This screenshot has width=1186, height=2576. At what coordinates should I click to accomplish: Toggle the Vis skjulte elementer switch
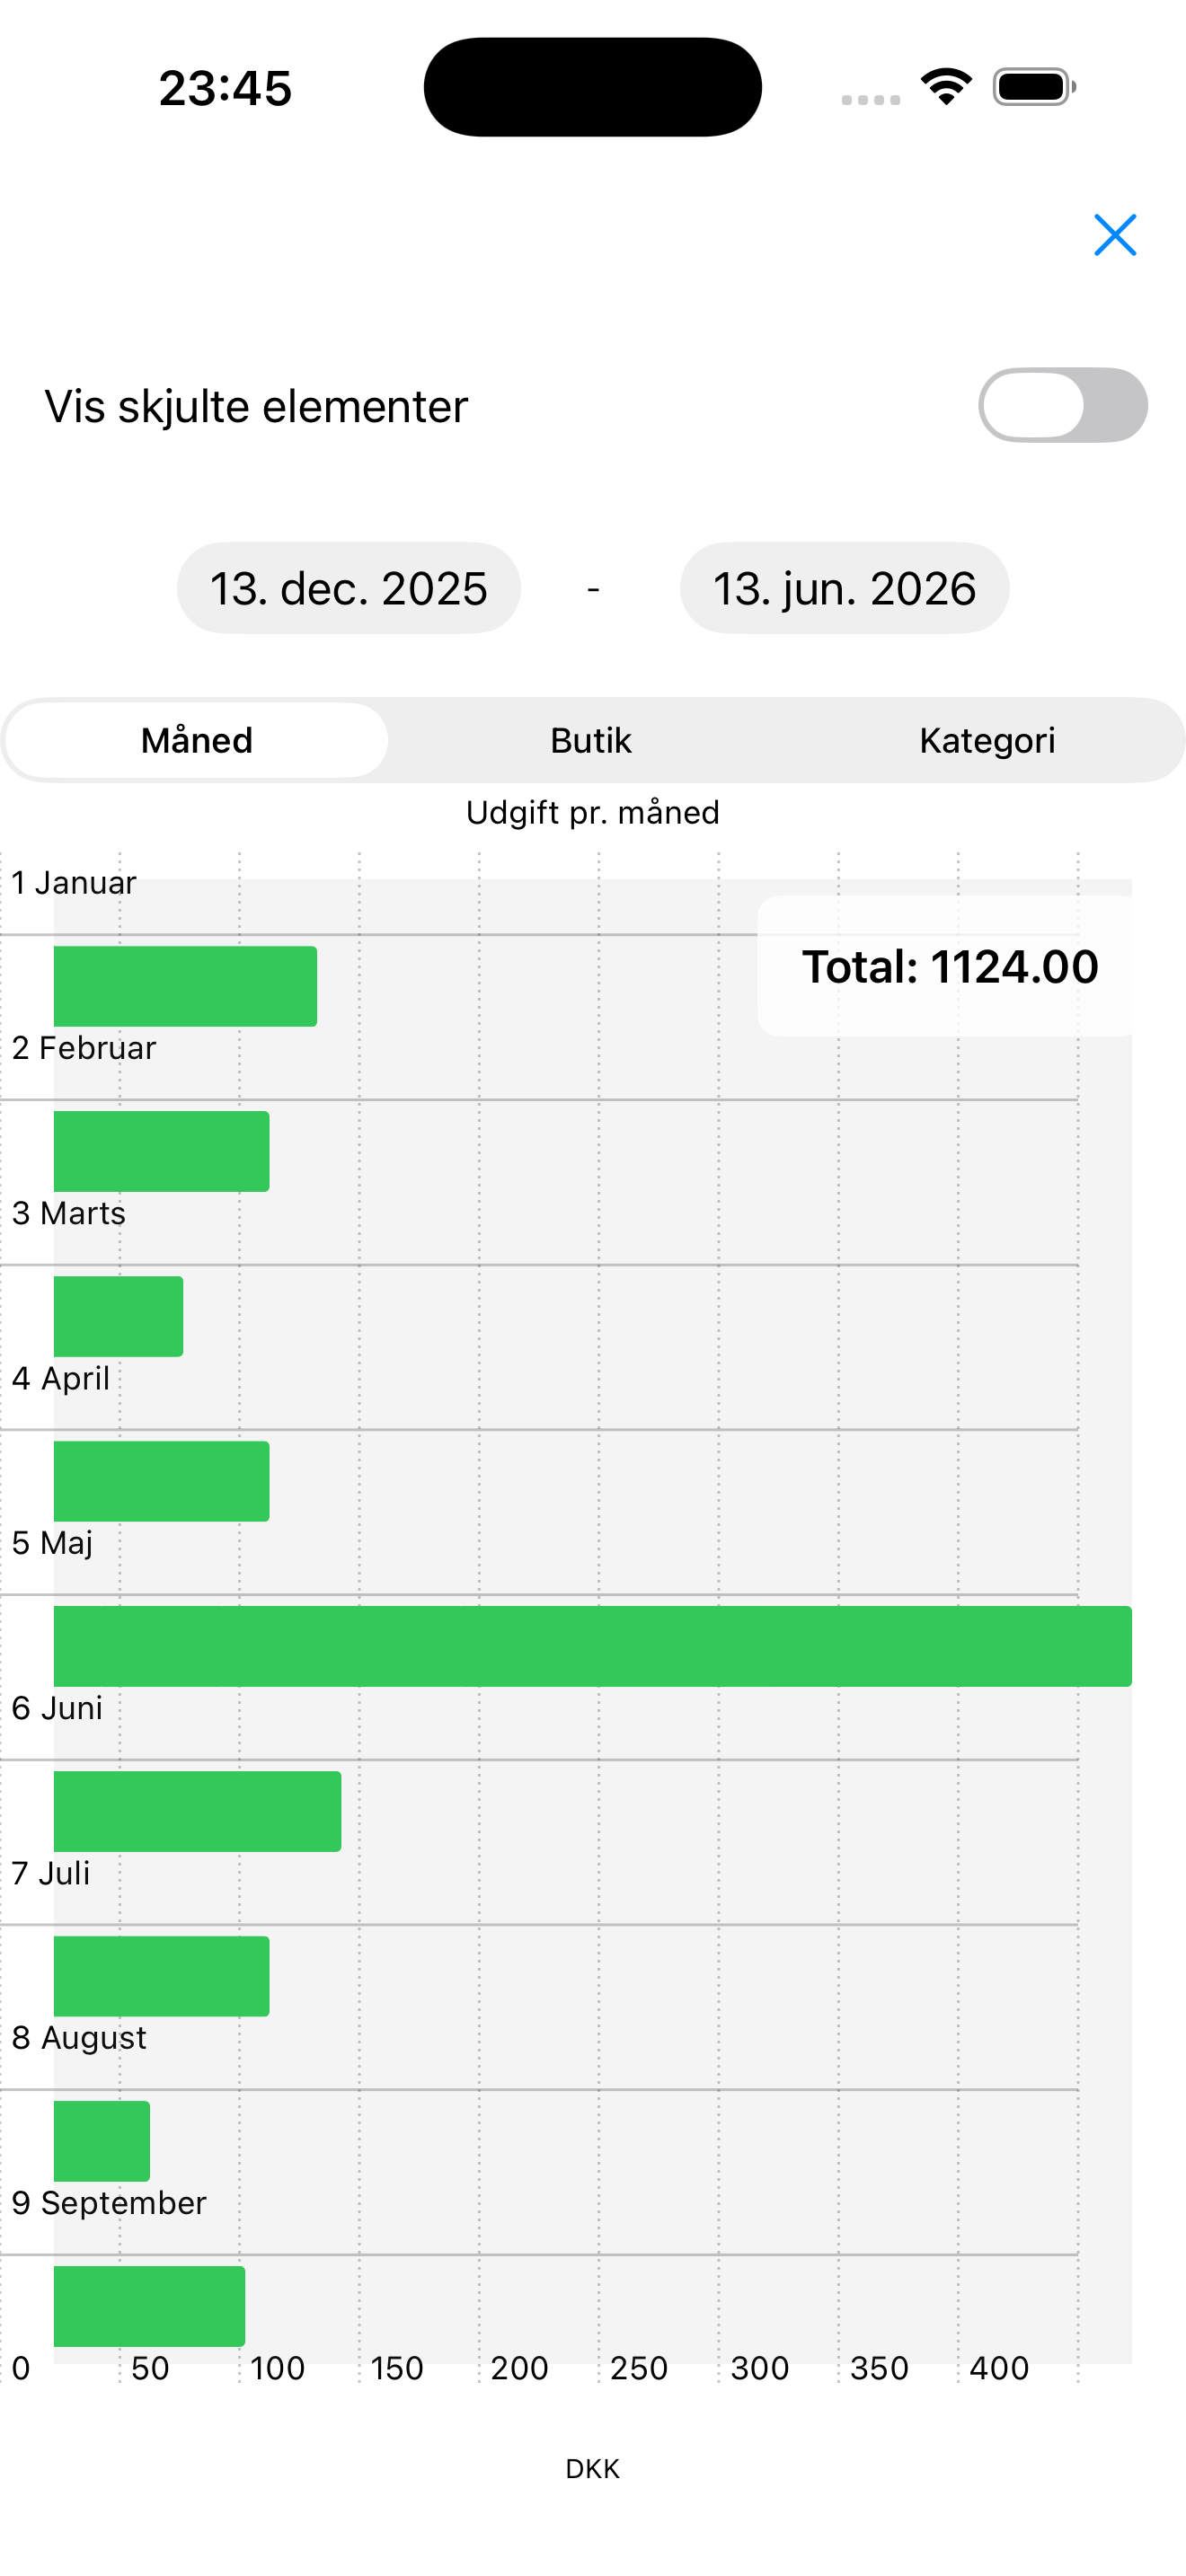pyautogui.click(x=1062, y=406)
